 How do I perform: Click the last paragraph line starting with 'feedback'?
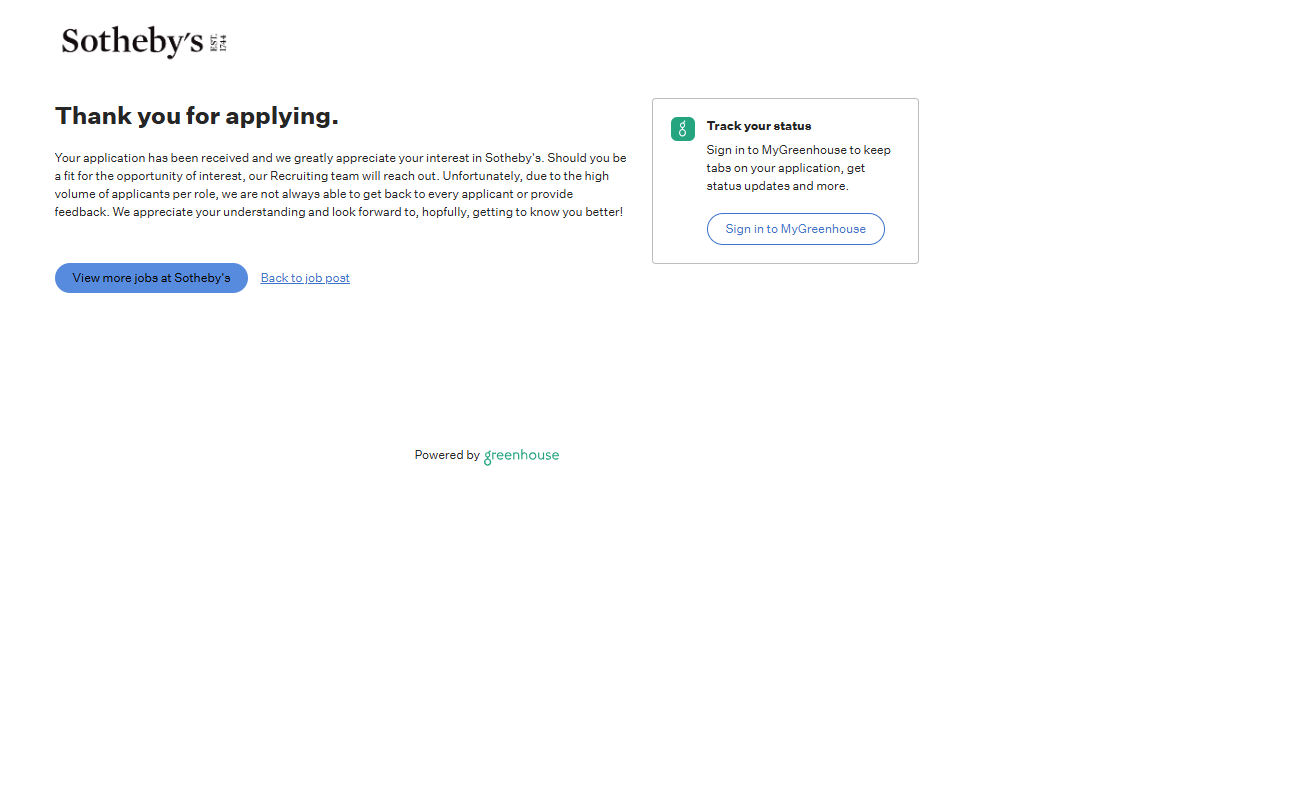338,212
